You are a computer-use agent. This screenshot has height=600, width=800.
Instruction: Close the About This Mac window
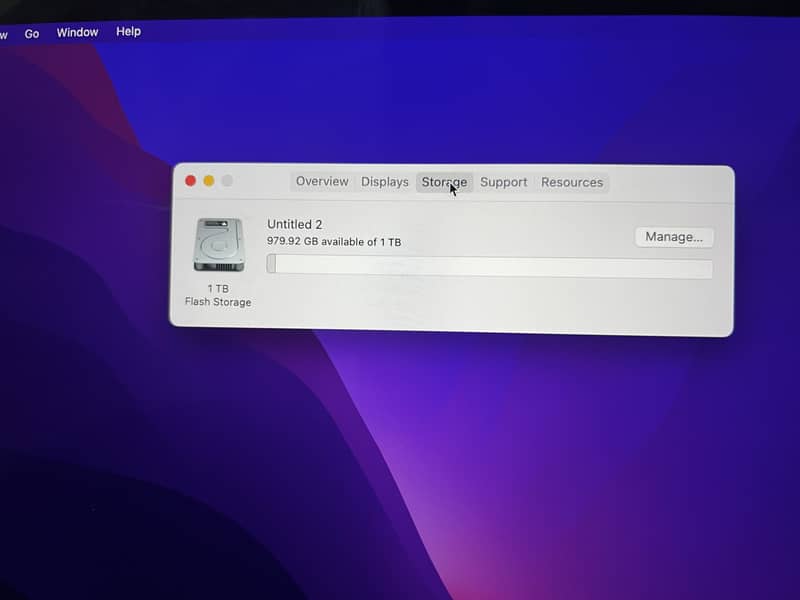190,181
